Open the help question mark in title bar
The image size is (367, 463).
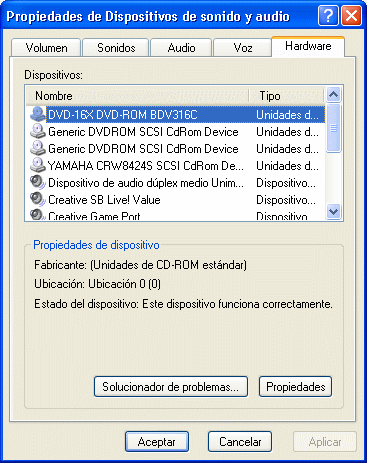[x=329, y=15]
